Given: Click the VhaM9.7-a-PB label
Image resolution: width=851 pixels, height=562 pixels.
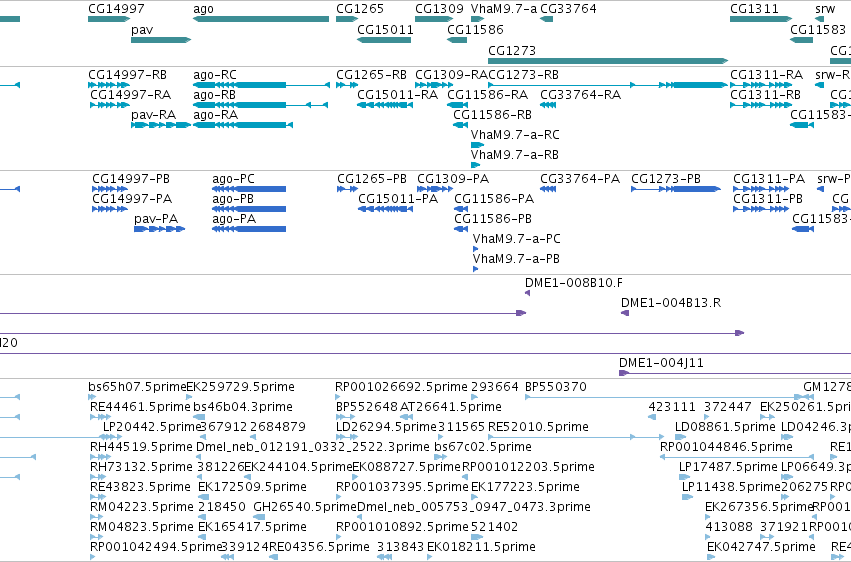Looking at the screenshot, I should click(x=516, y=259).
